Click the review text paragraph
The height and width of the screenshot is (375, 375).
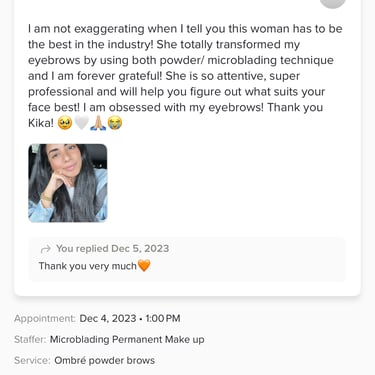tap(185, 76)
